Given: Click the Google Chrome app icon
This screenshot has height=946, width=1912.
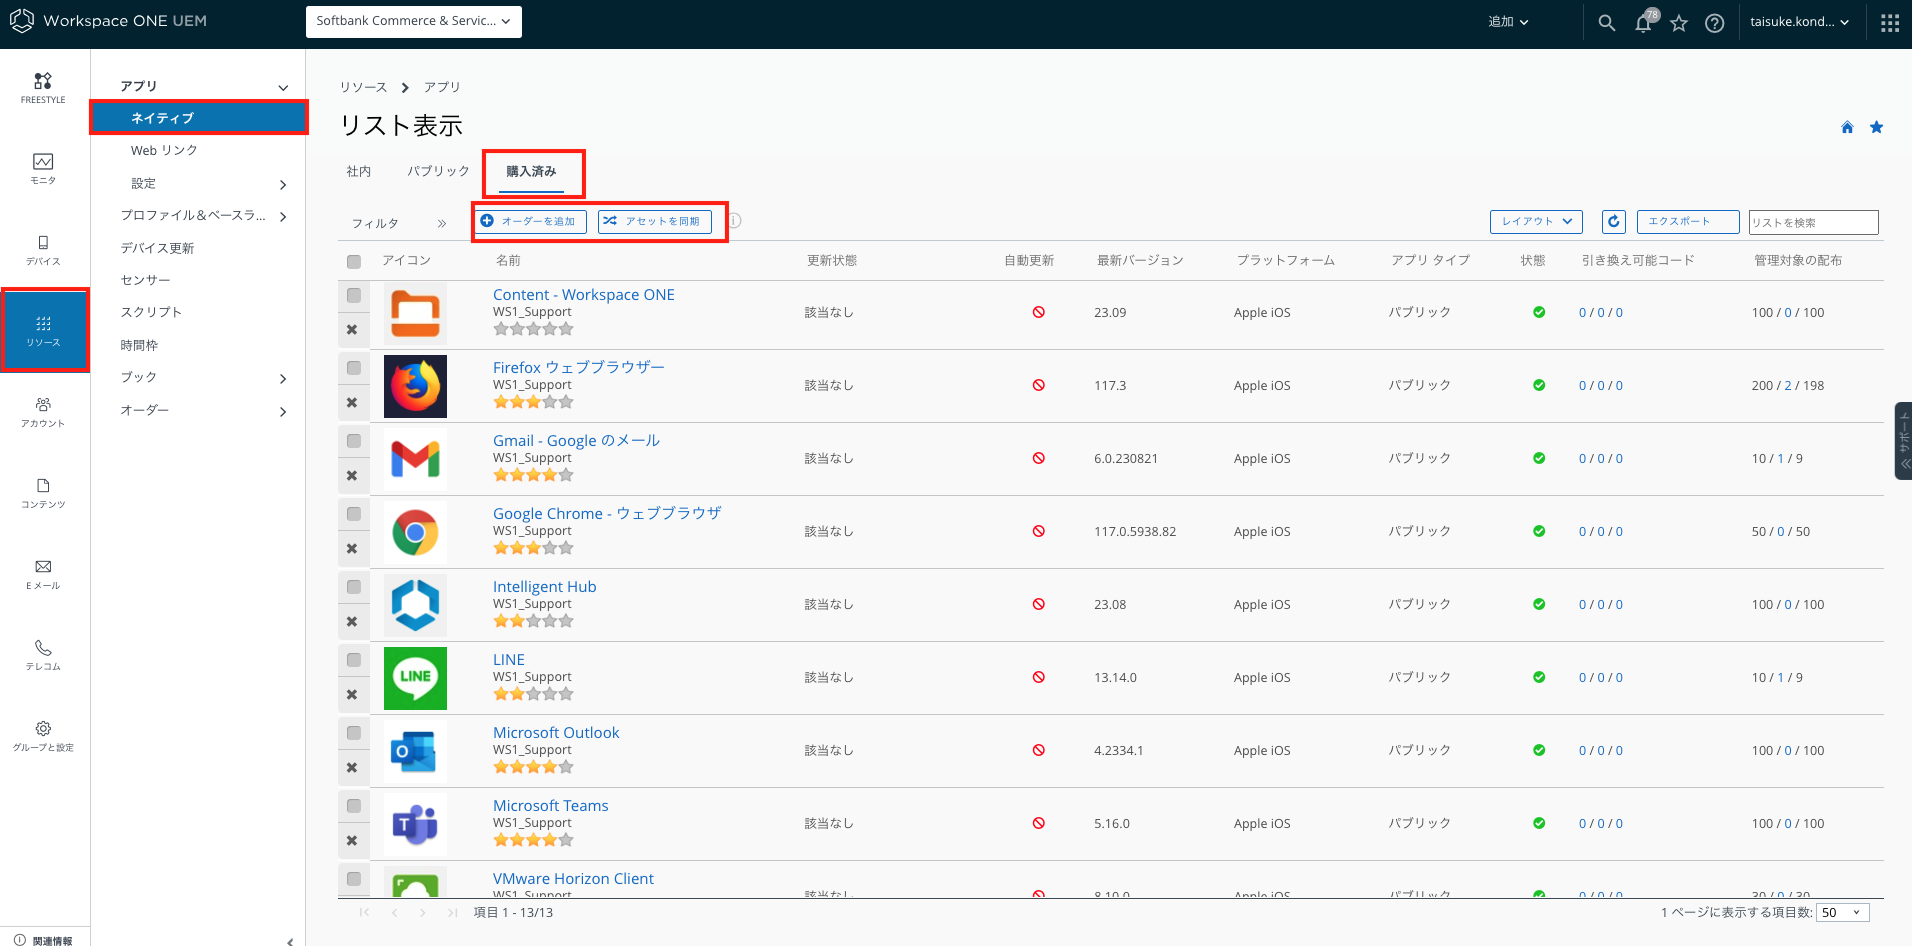Looking at the screenshot, I should point(415,532).
